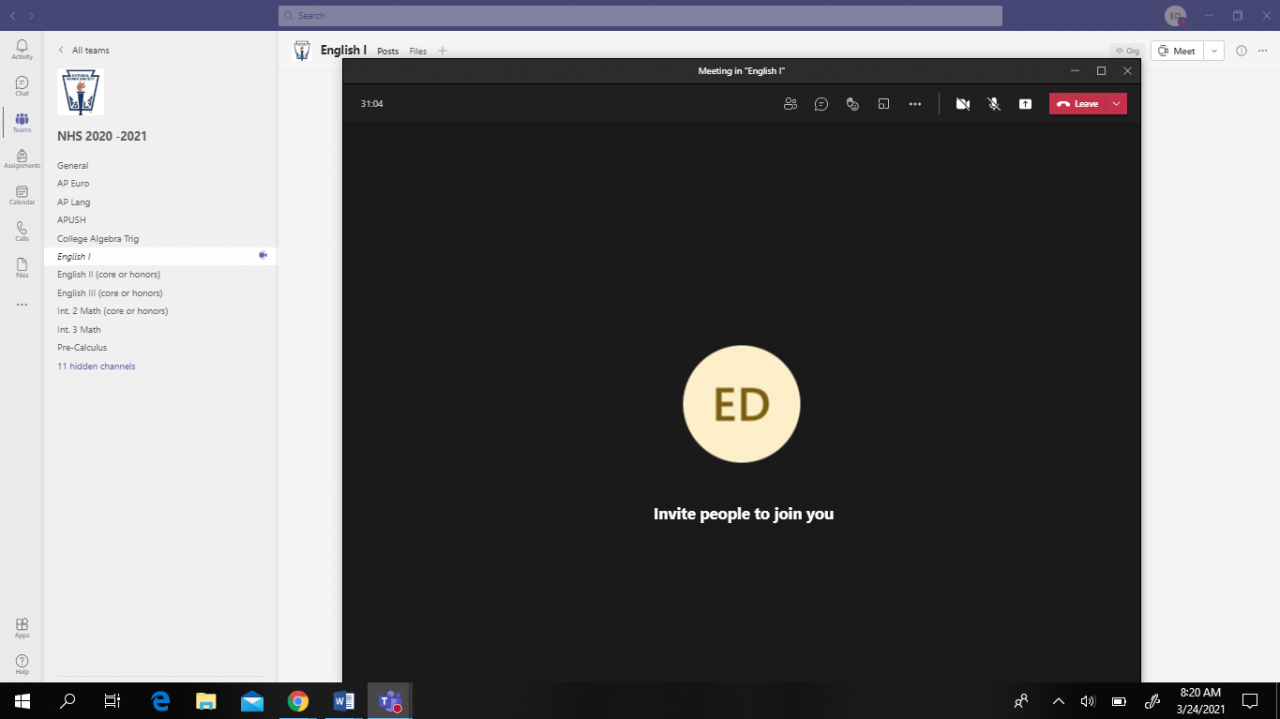Viewport: 1280px width, 719px height.
Task: Open Windows taskbar search
Action: coord(68,701)
